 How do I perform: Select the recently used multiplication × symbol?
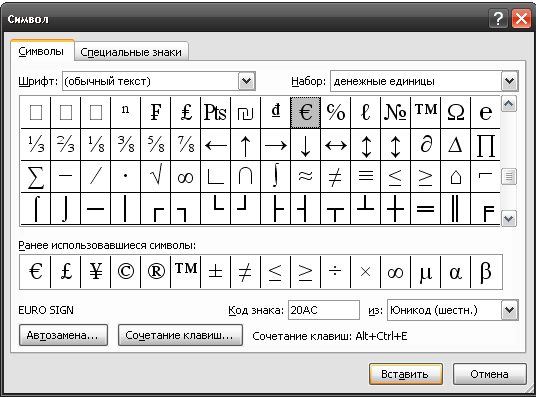(x=365, y=272)
